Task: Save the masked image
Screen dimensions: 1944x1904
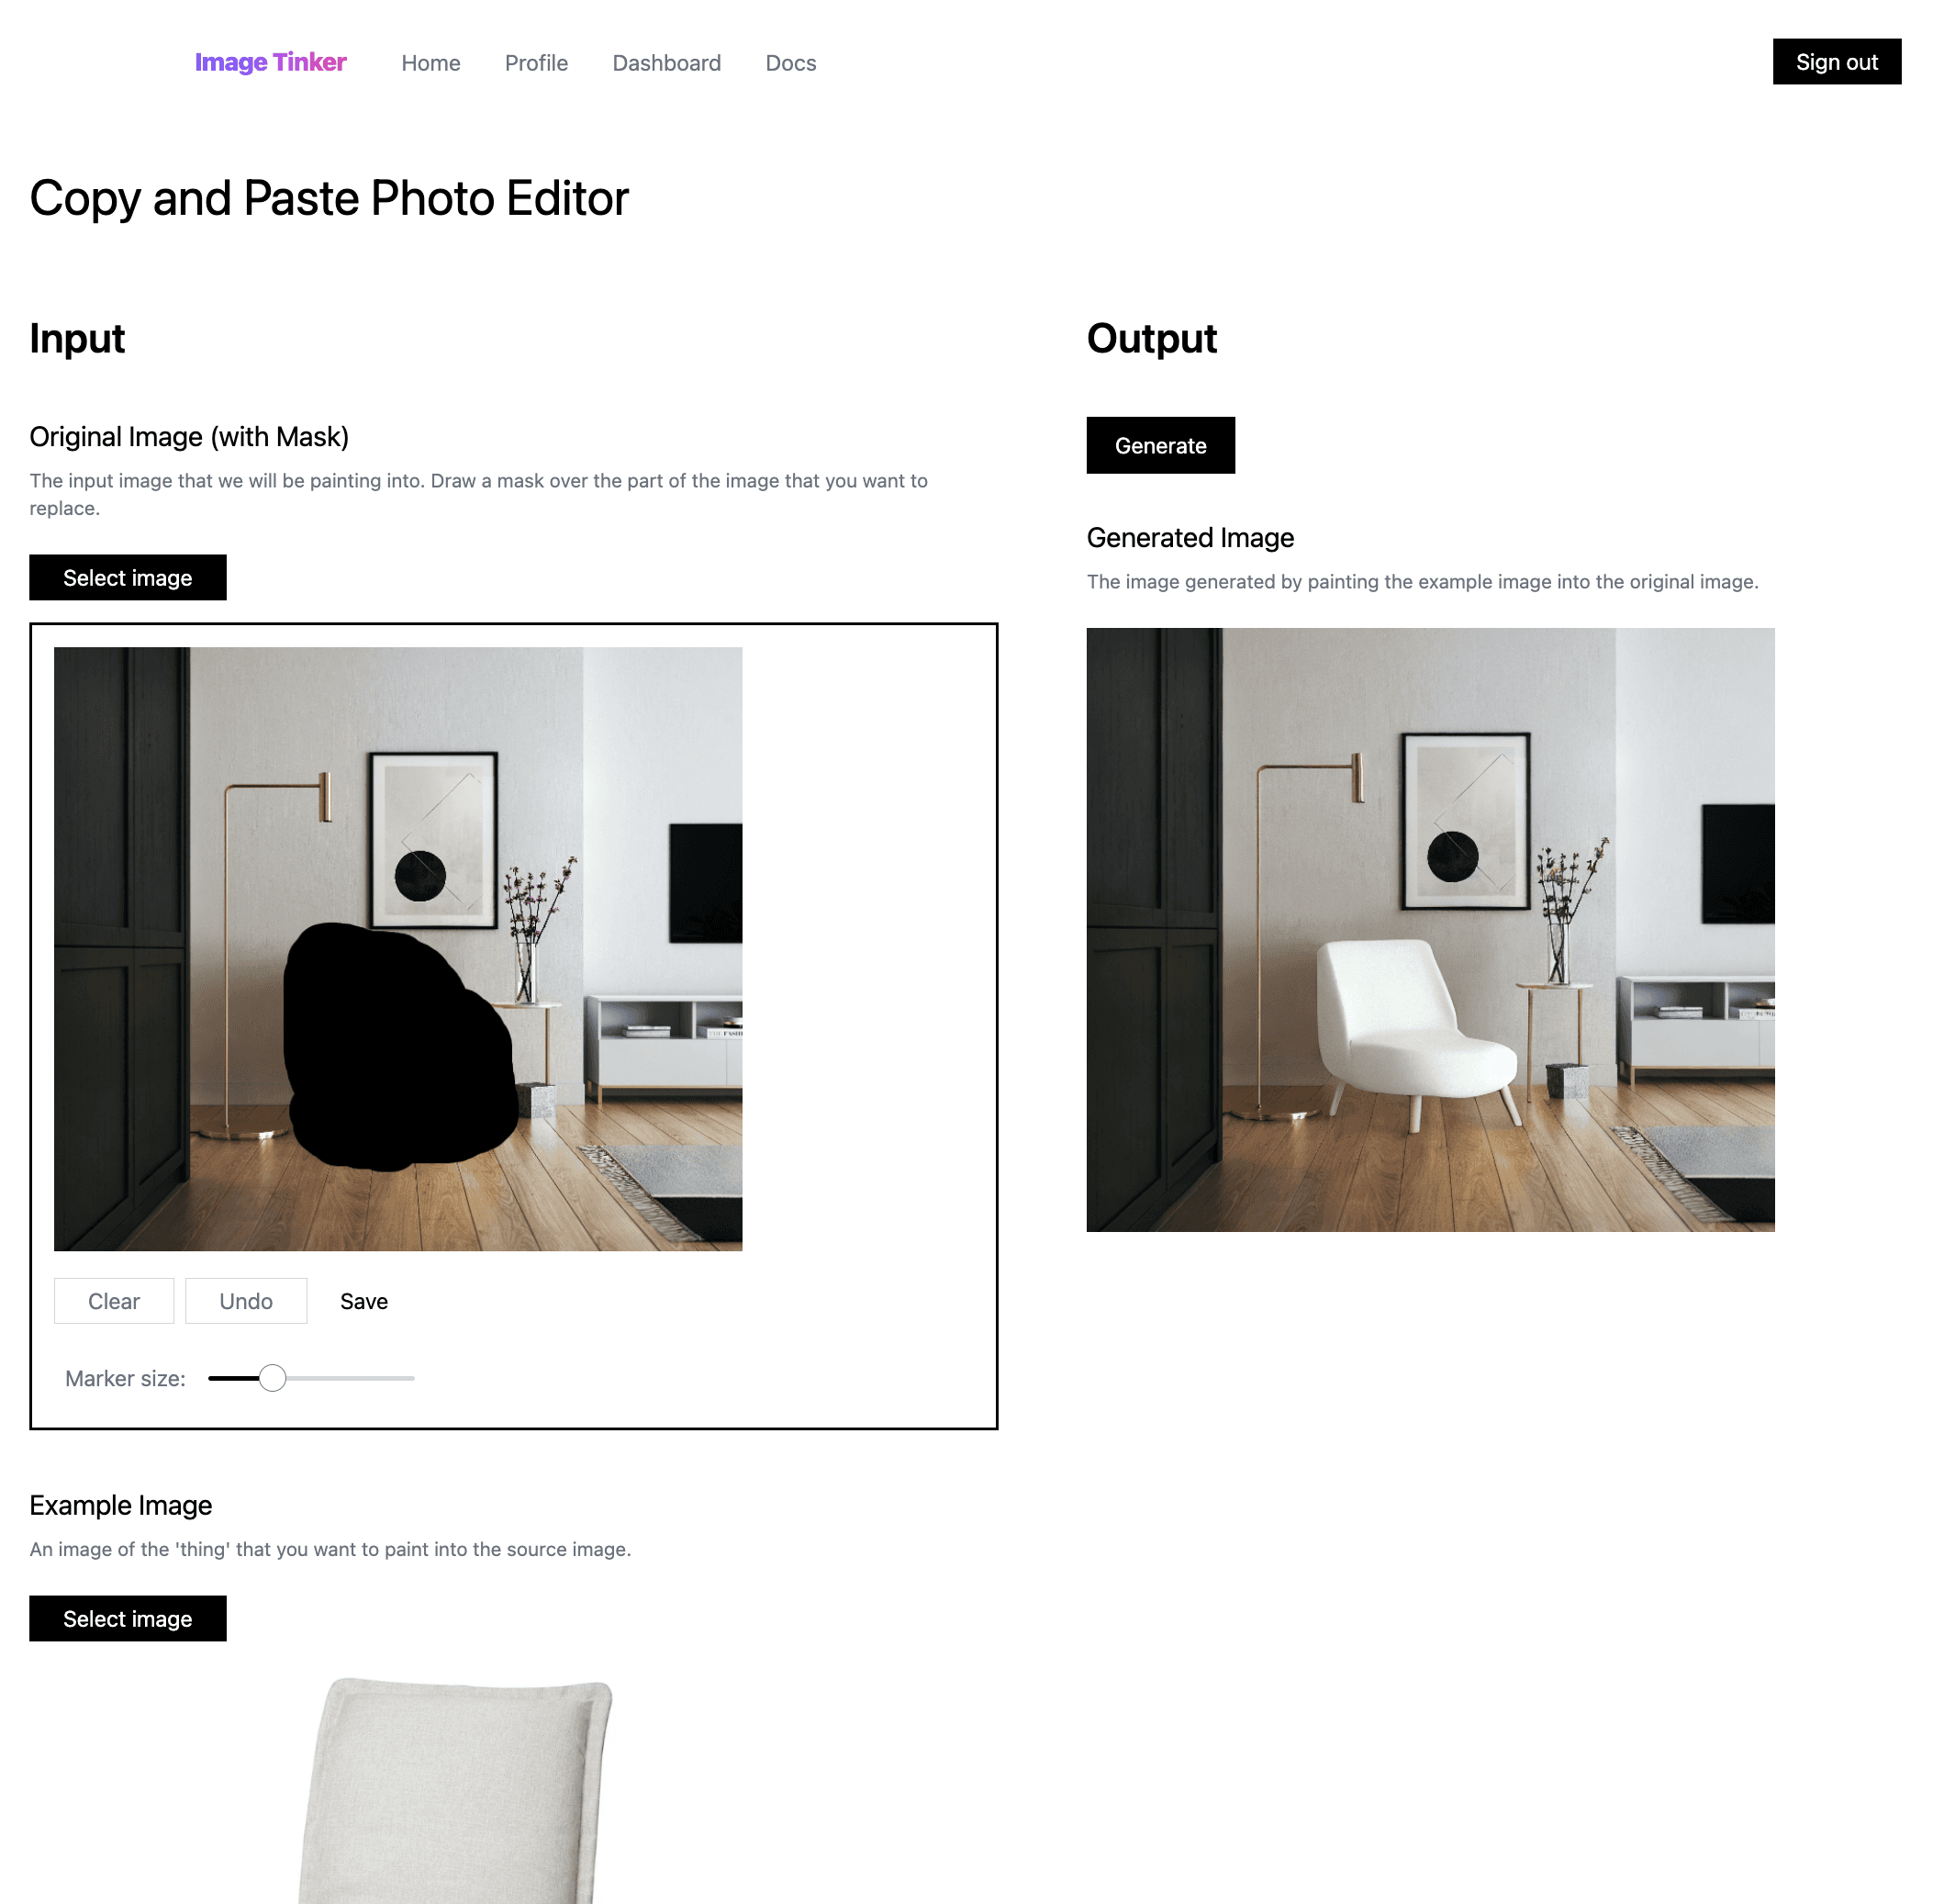Action: [x=364, y=1301]
